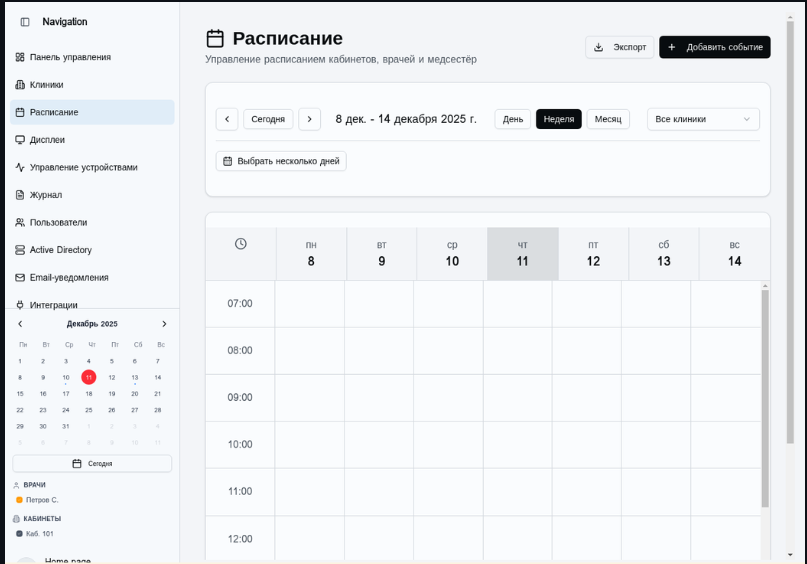
Task: Click the 07:00 time label
Action: pyautogui.click(x=240, y=304)
